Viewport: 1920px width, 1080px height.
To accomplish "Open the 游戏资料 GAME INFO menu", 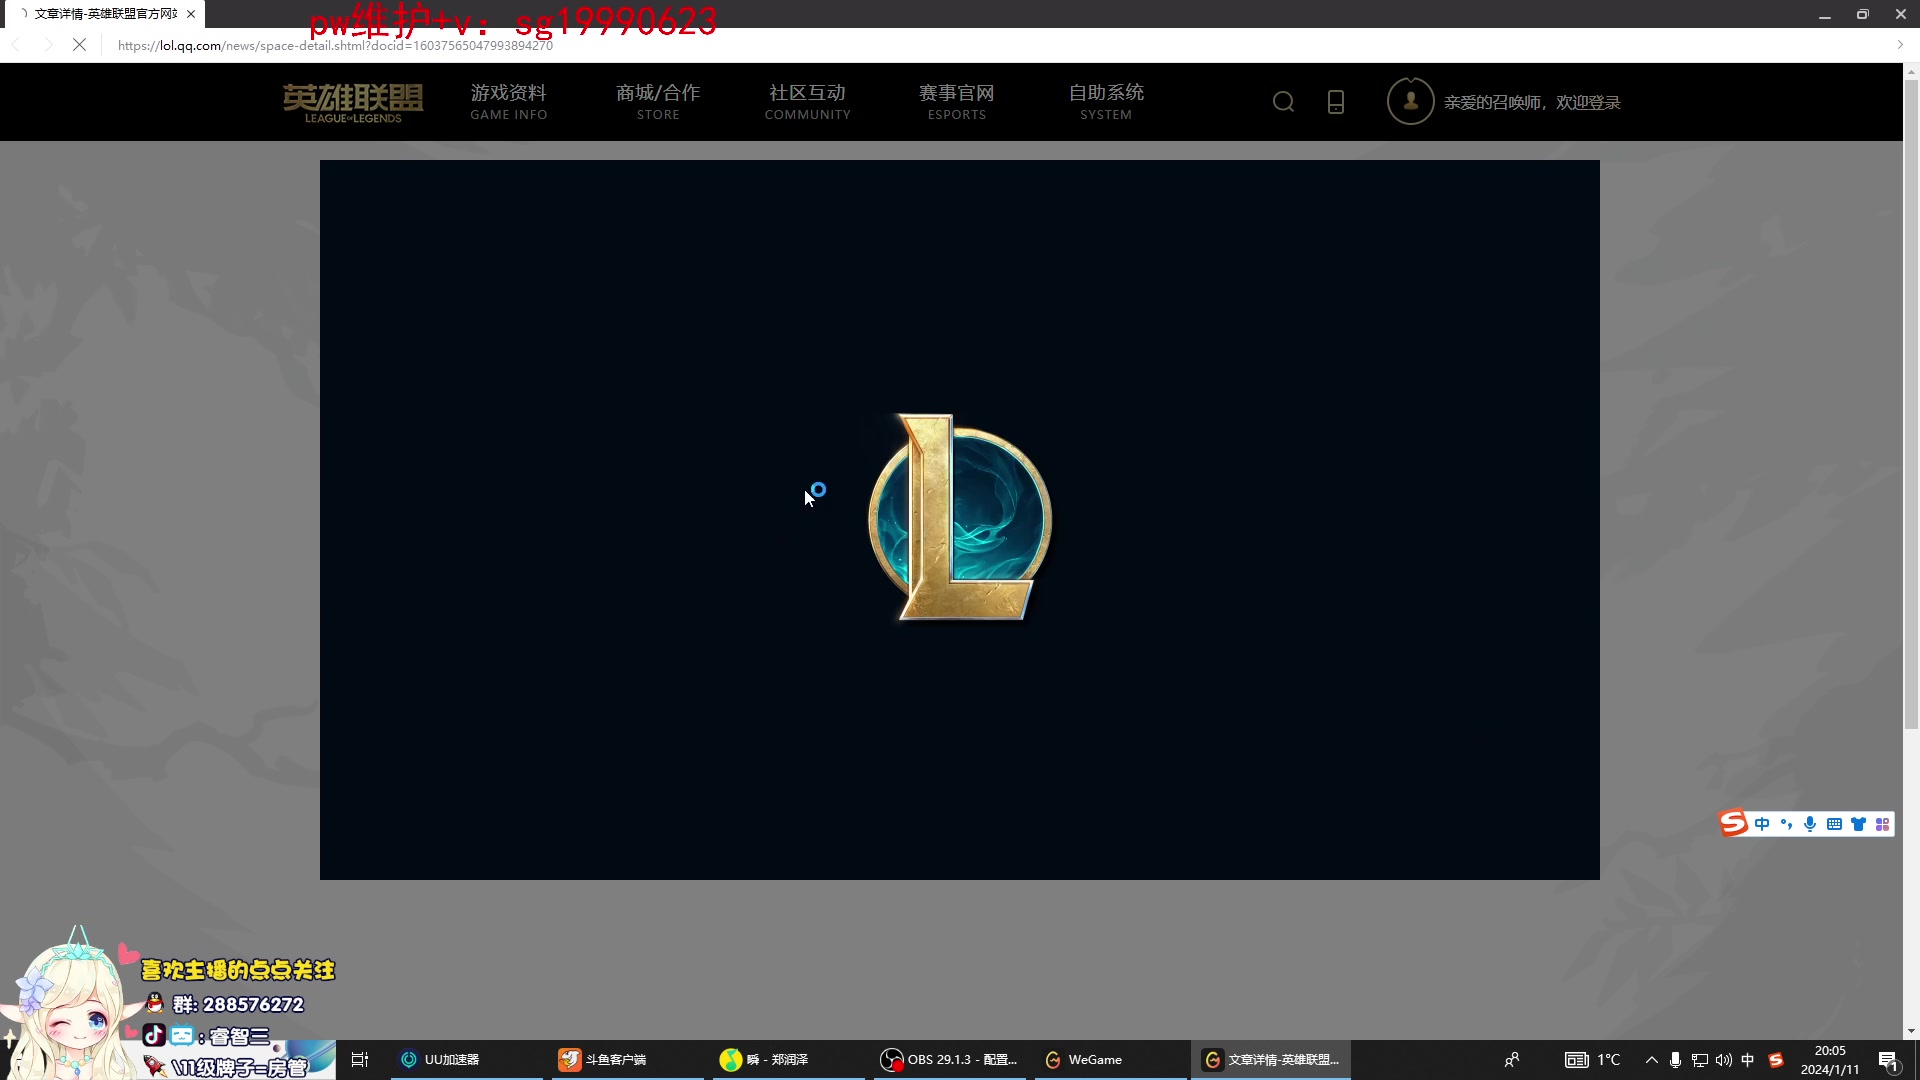I will [x=509, y=102].
